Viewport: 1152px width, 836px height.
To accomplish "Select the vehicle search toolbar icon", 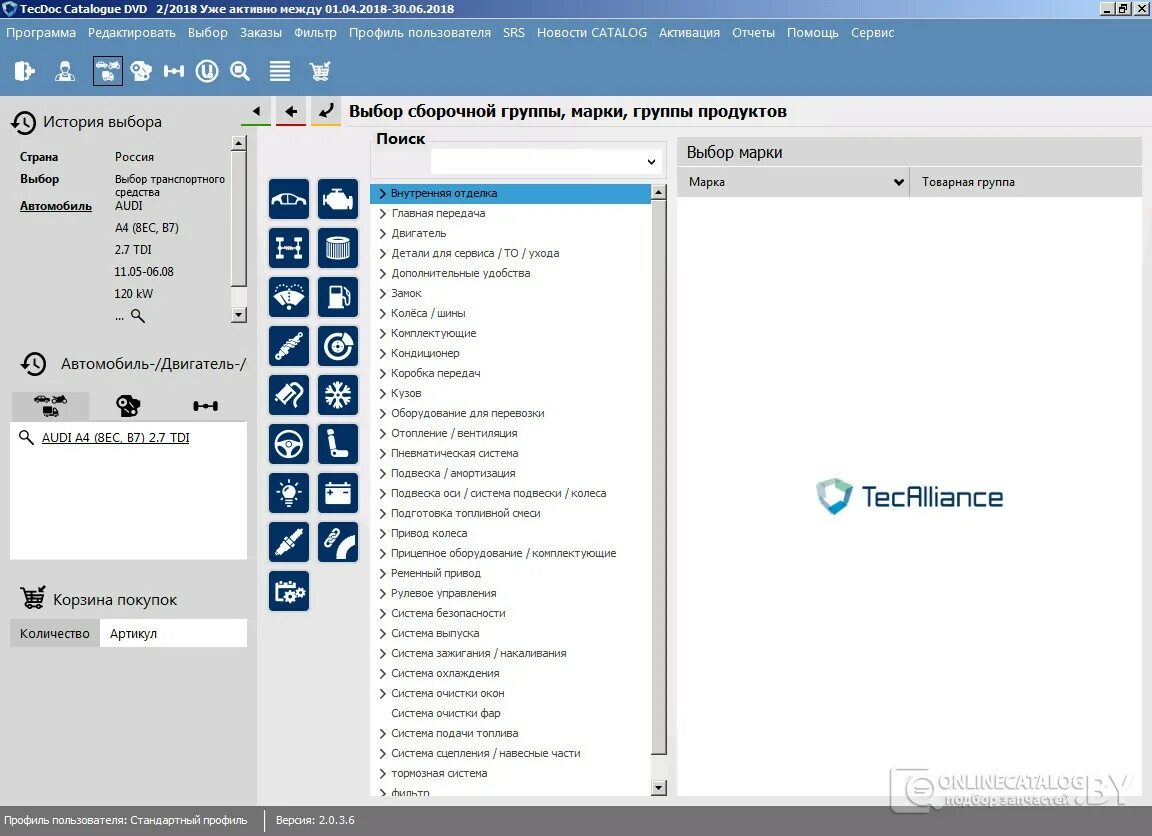I will point(108,71).
